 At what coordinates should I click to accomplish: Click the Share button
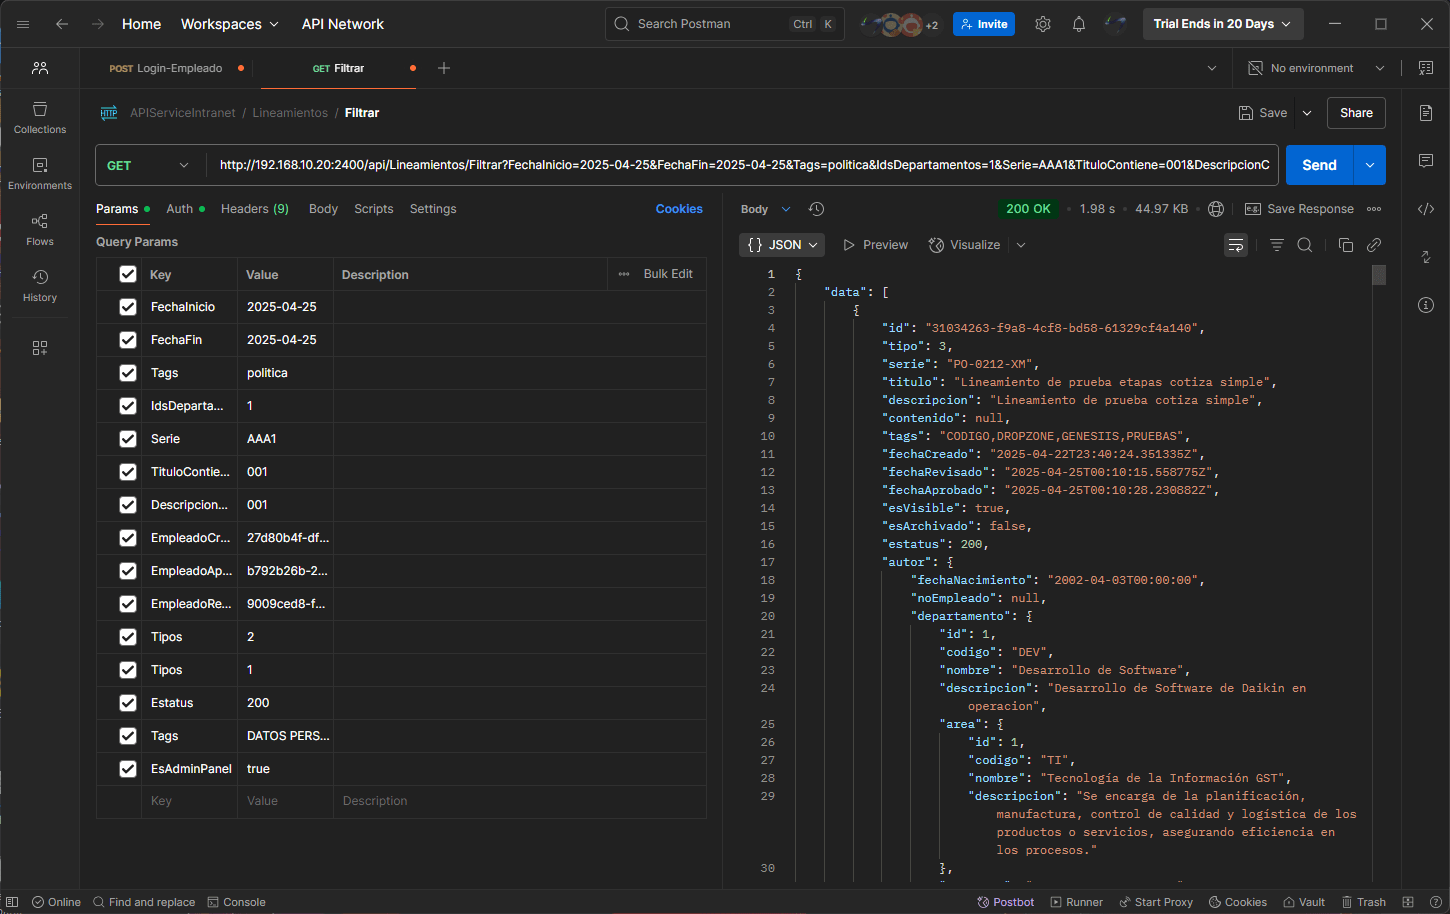click(x=1356, y=113)
